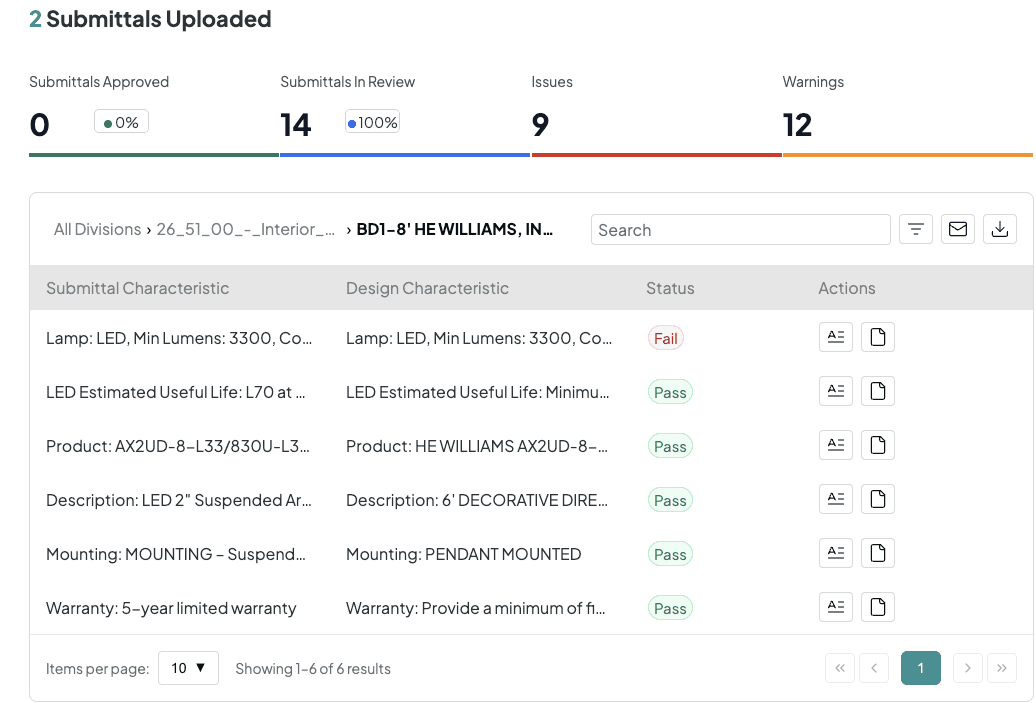Select the Issues summary tab
The image size is (1036, 703).
coord(657,114)
